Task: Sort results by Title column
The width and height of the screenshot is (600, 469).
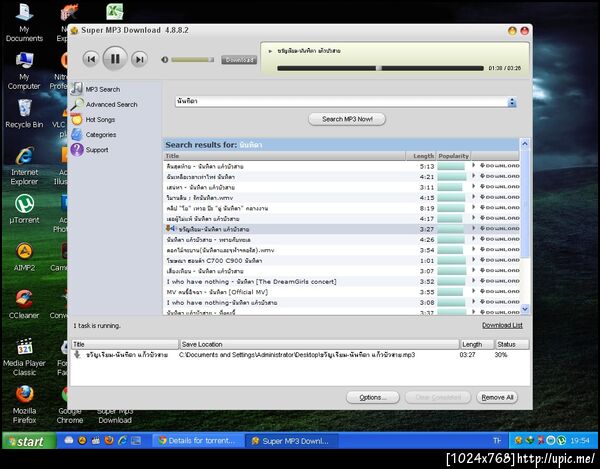Action: click(x=284, y=156)
